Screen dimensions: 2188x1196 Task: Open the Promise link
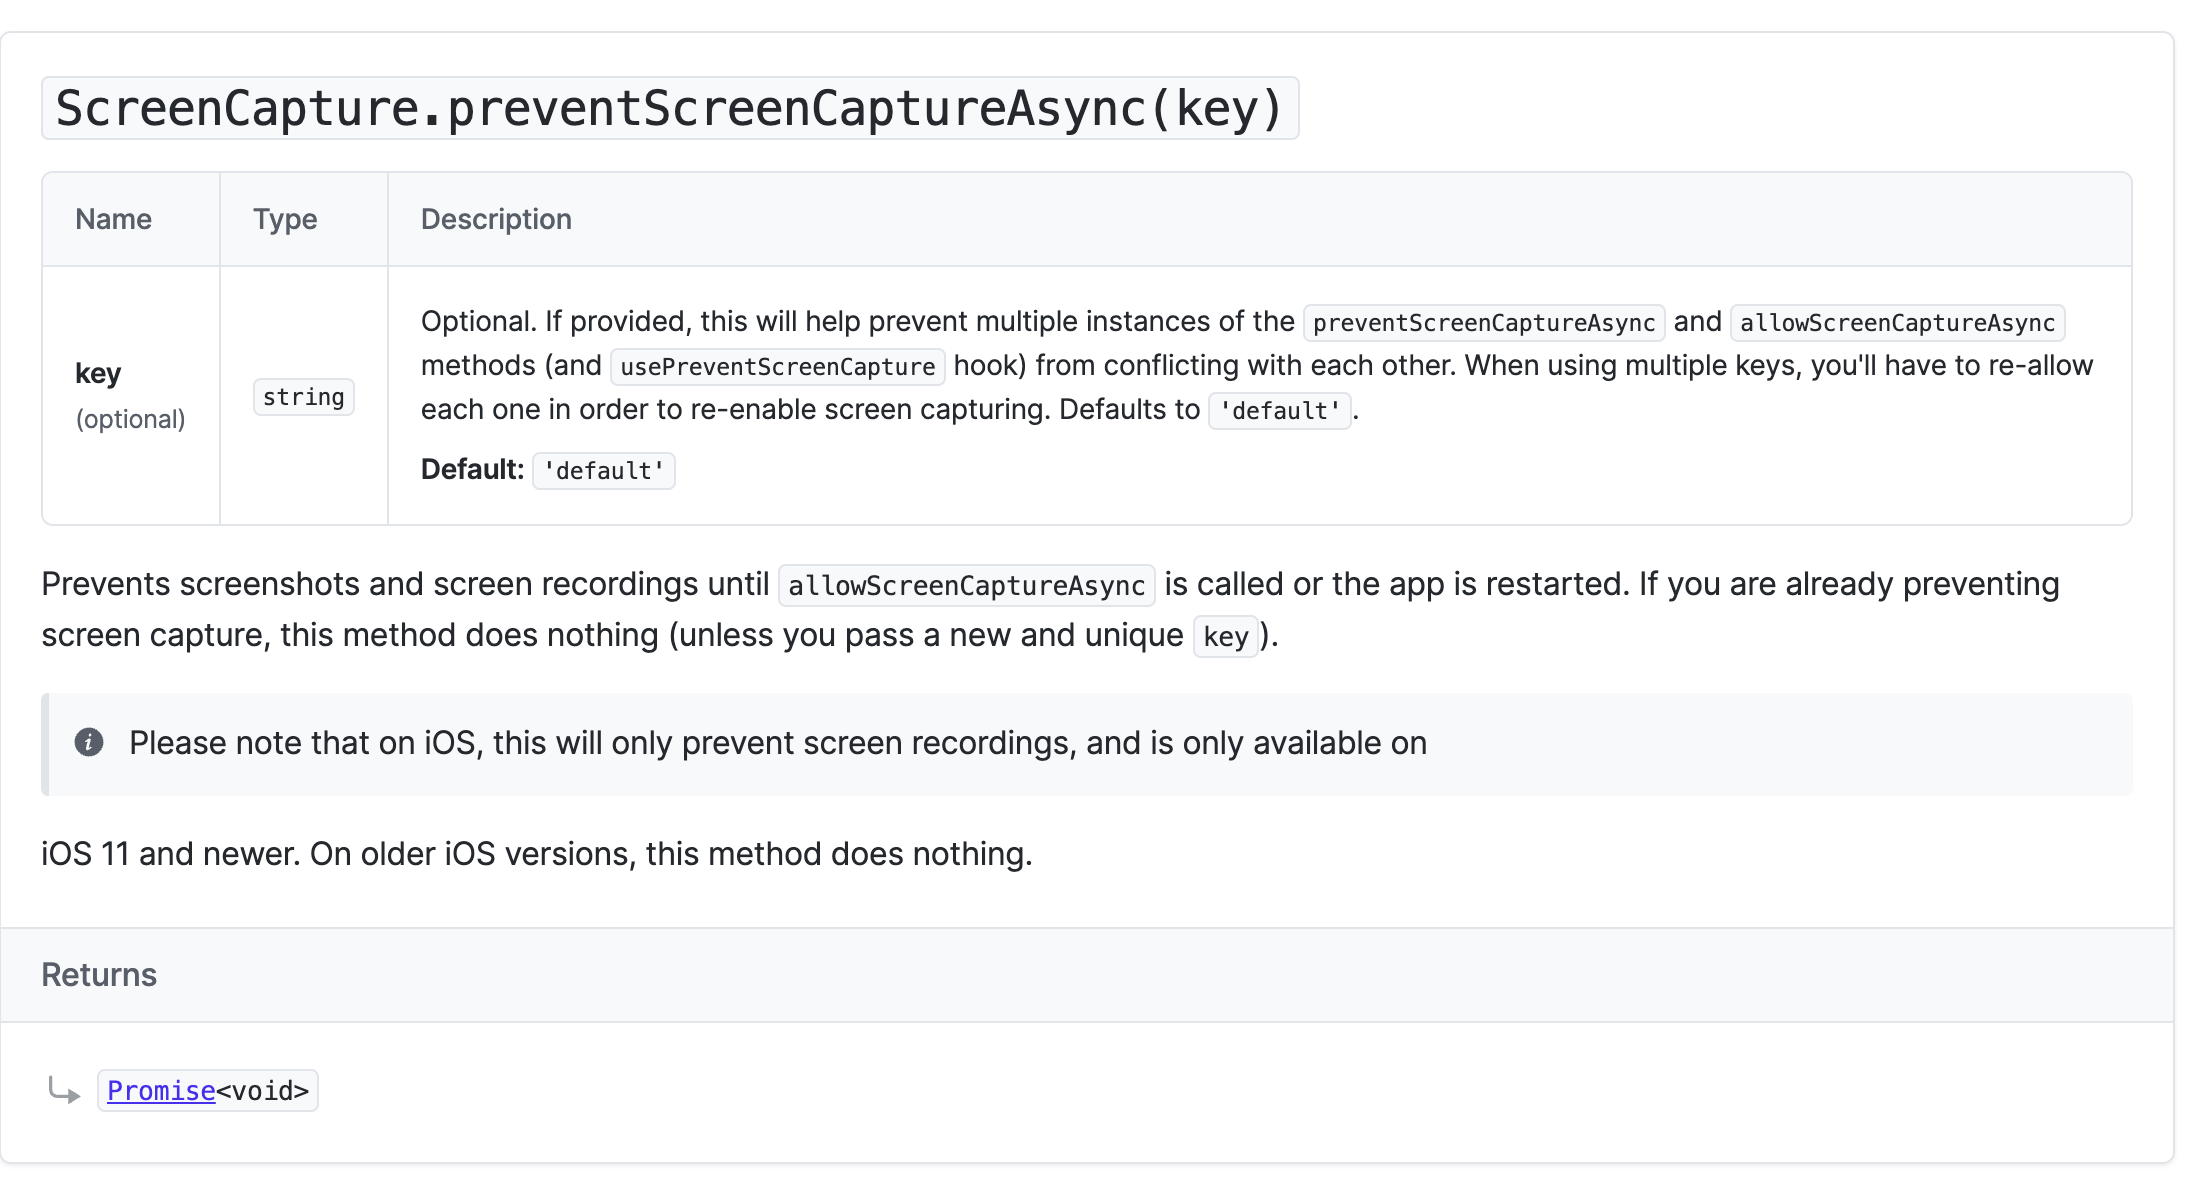click(161, 1091)
